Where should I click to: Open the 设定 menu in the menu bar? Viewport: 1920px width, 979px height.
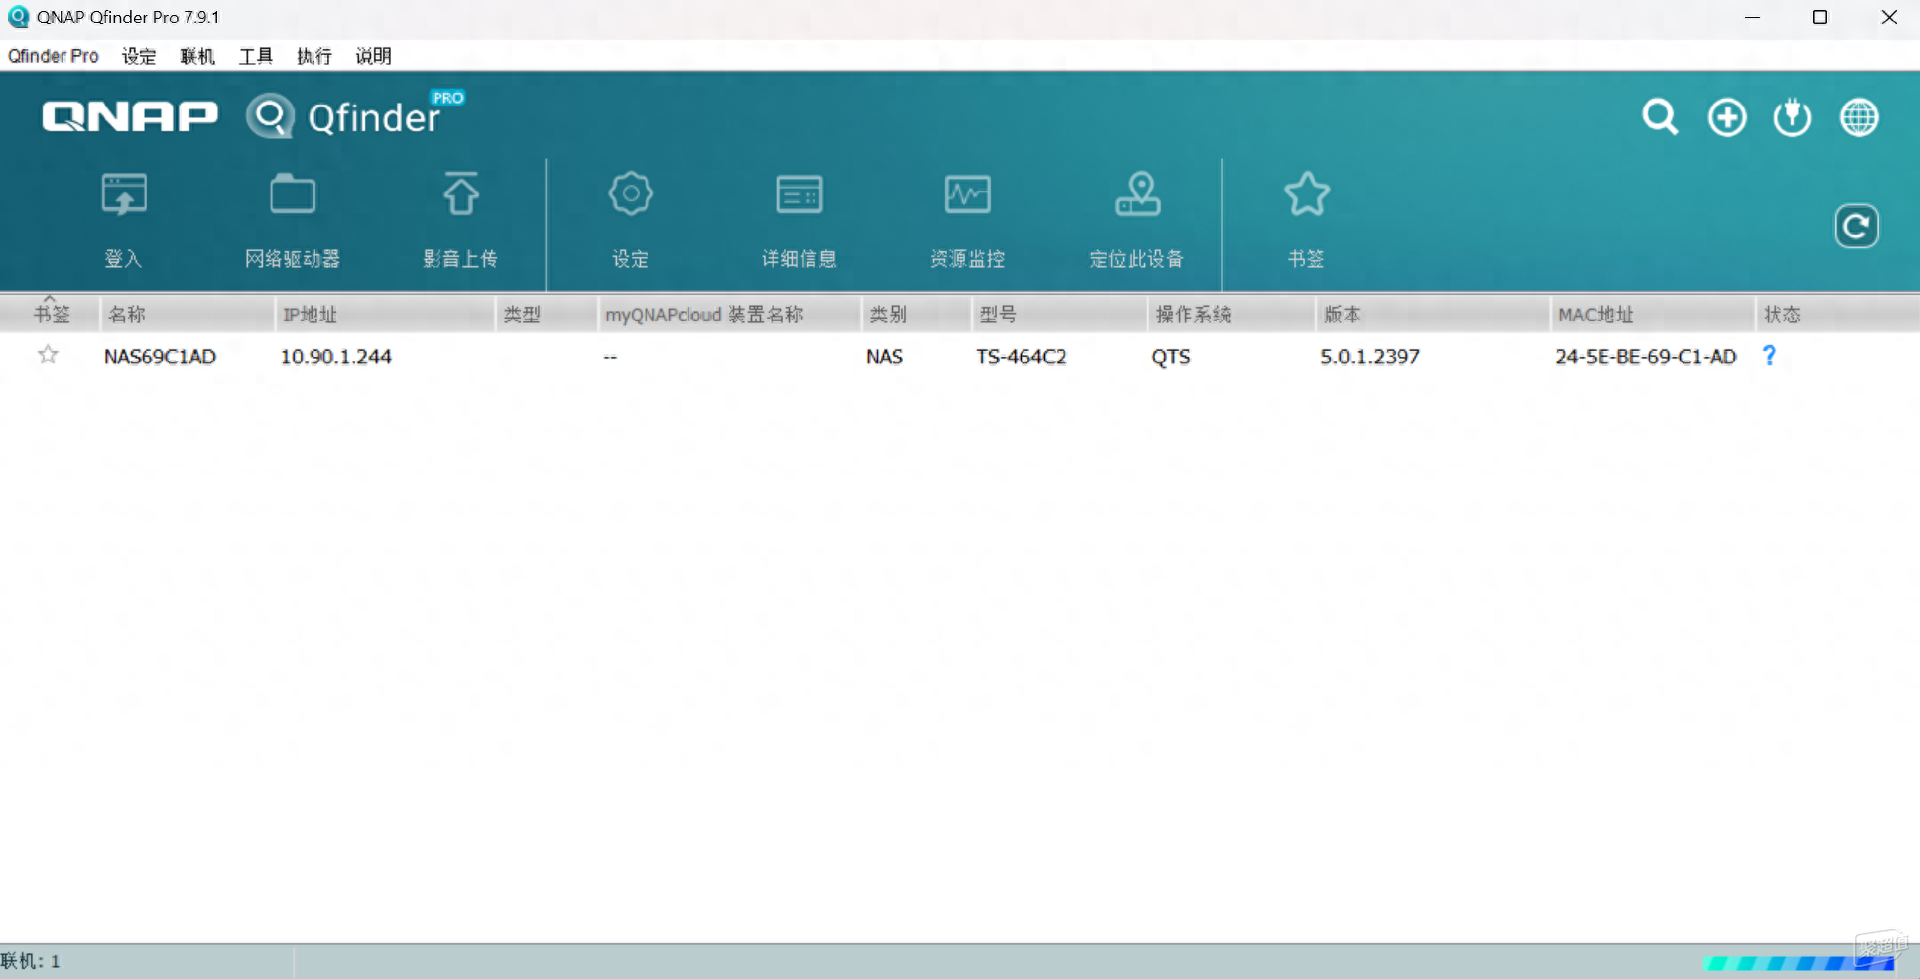139,56
